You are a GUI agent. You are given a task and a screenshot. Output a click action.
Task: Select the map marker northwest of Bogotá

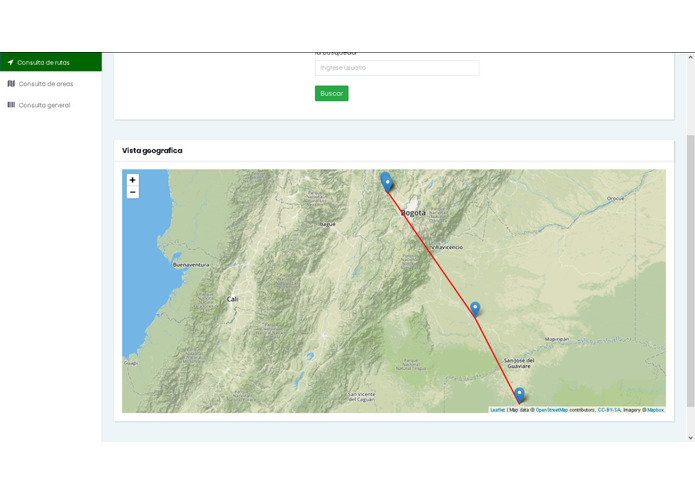tap(387, 183)
